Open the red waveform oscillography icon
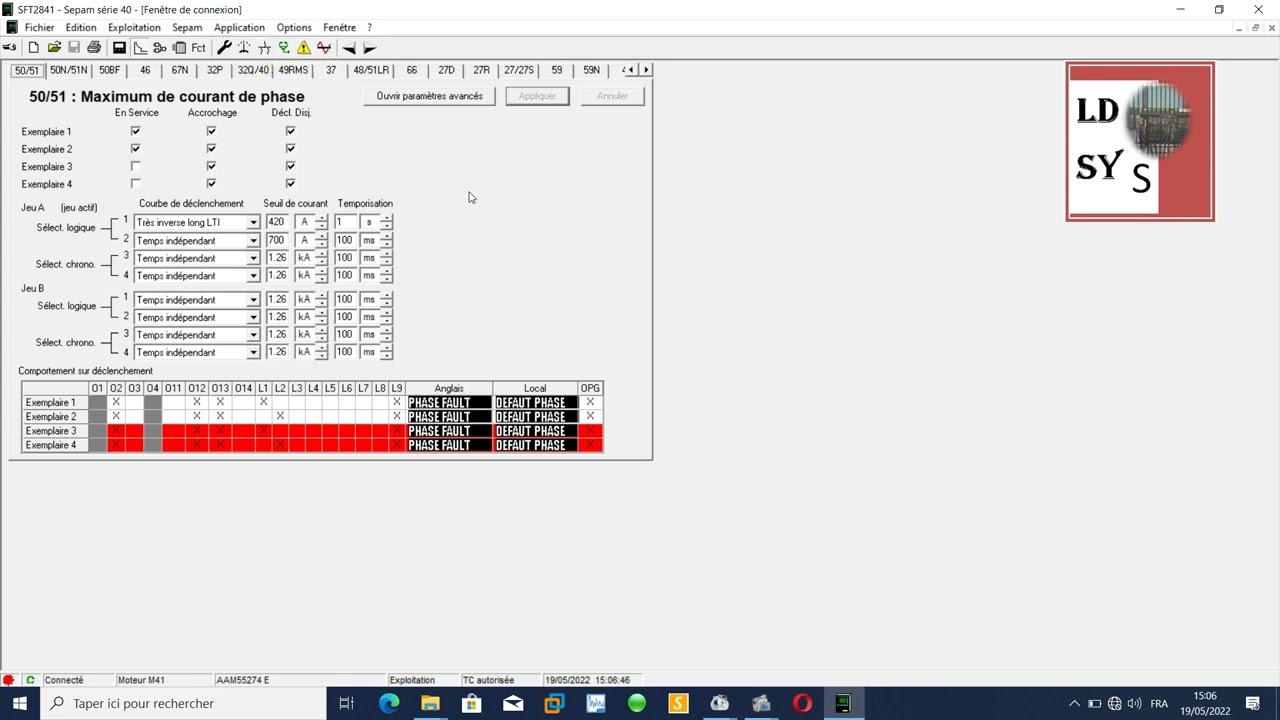 pos(324,48)
